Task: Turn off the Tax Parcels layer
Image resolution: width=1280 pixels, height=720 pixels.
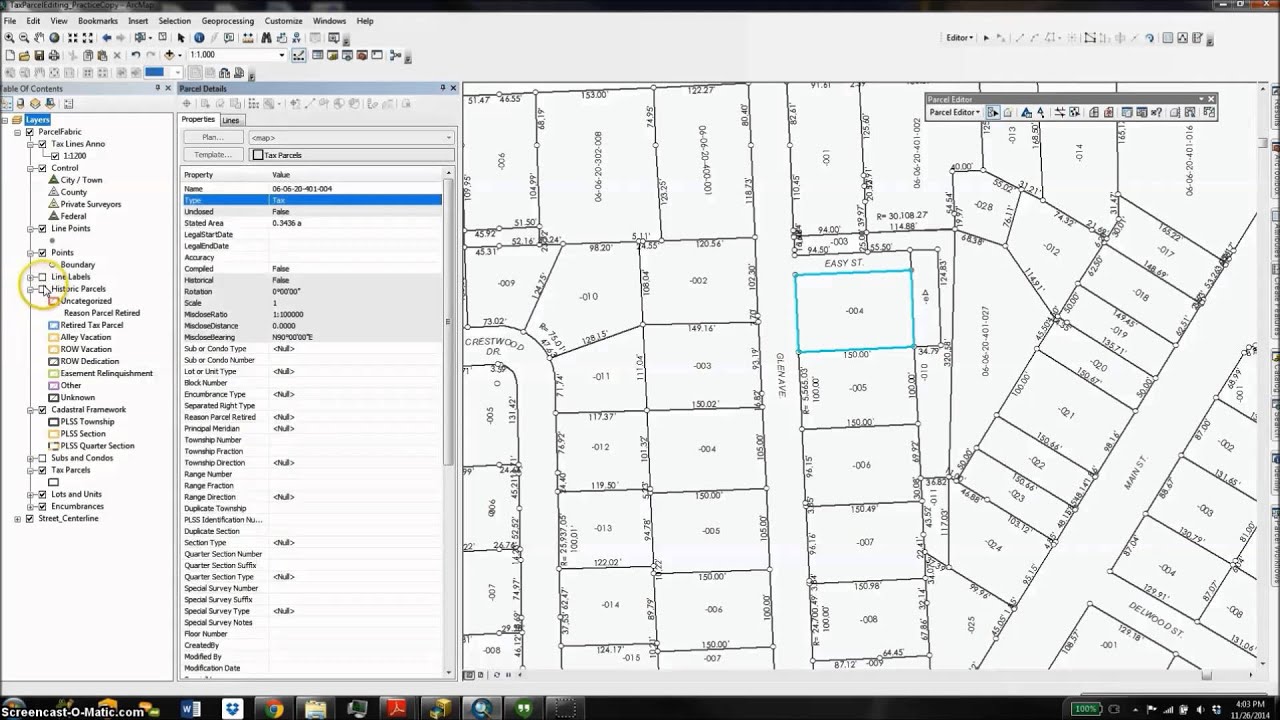Action: pyautogui.click(x=42, y=470)
